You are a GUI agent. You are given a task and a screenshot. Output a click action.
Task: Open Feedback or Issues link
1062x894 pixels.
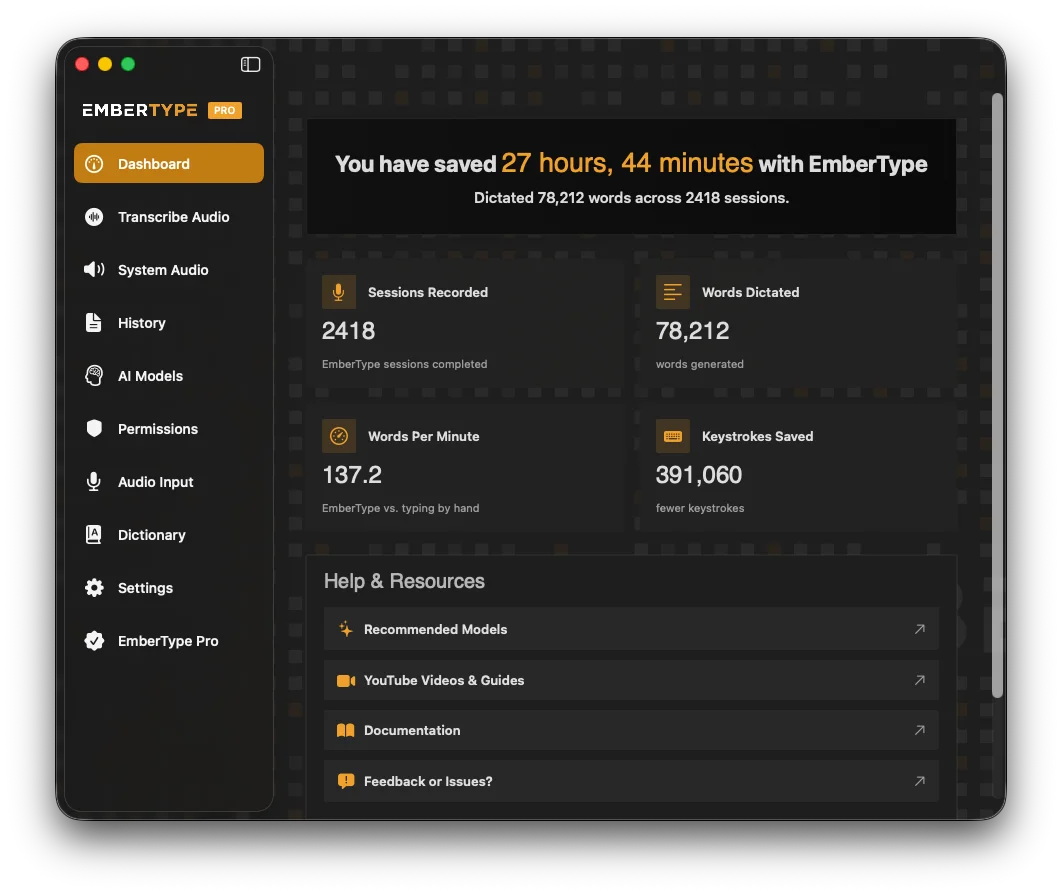pyautogui.click(x=631, y=781)
